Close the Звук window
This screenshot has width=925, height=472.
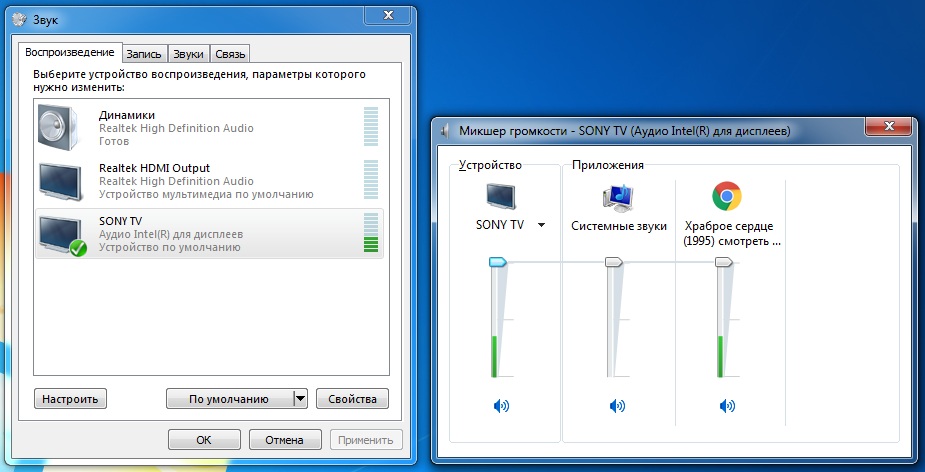tap(388, 15)
